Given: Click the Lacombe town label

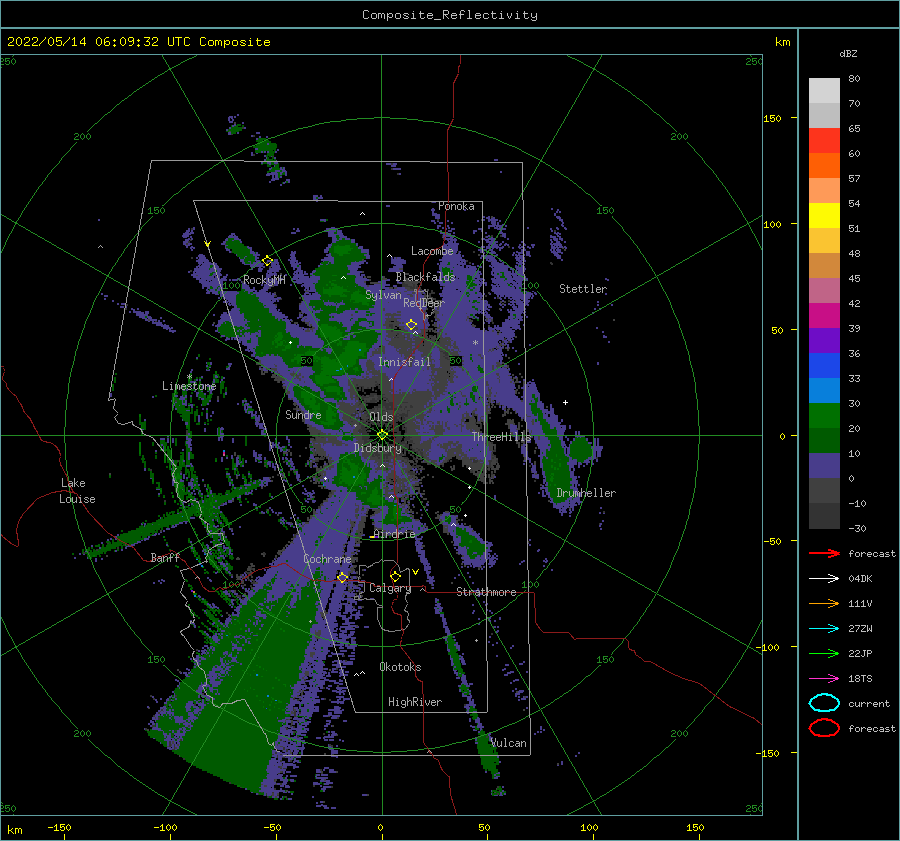Looking at the screenshot, I should pos(432,251).
